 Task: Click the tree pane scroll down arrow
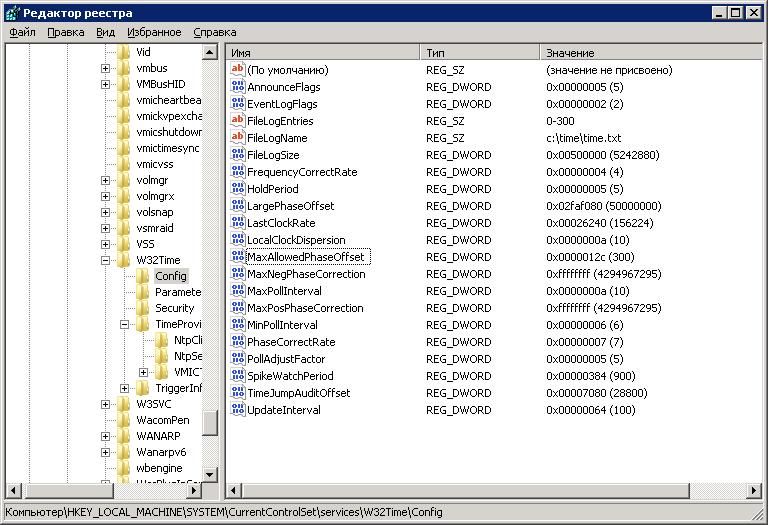tap(210, 474)
